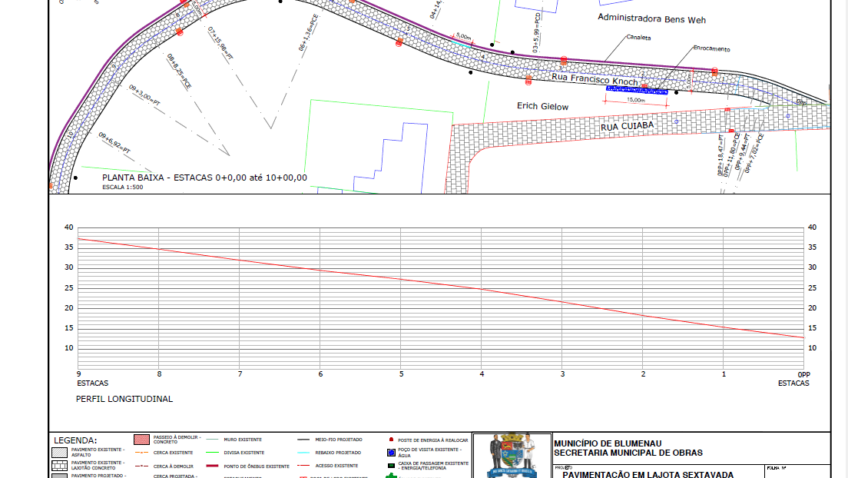Screen dimensions: 848x478
Task: Select the PLANTA BAIXA - ESTACAS title
Action: tap(204, 177)
